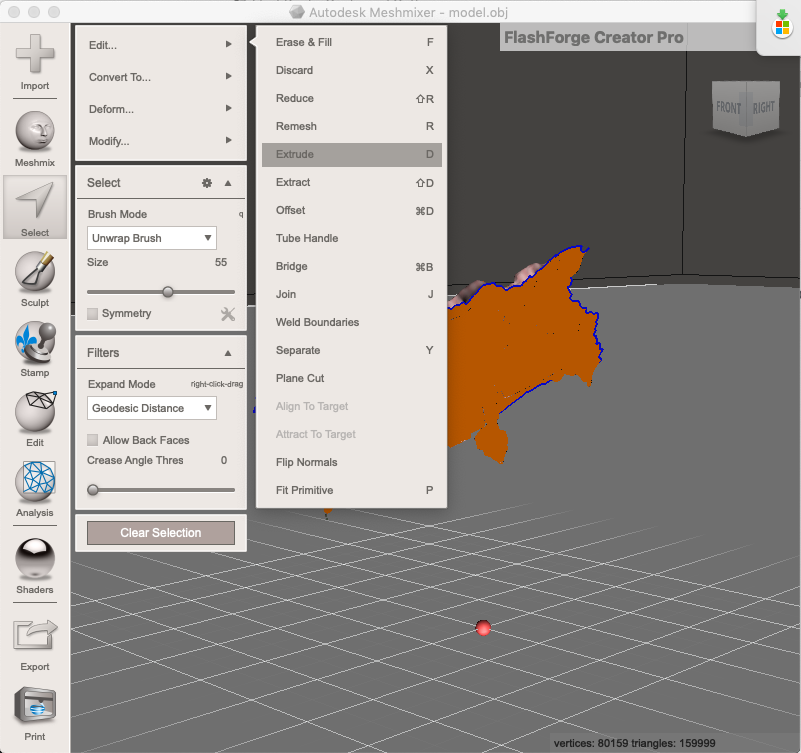Open the Shaders sphere tool
This screenshot has height=753, width=801.
tap(35, 558)
